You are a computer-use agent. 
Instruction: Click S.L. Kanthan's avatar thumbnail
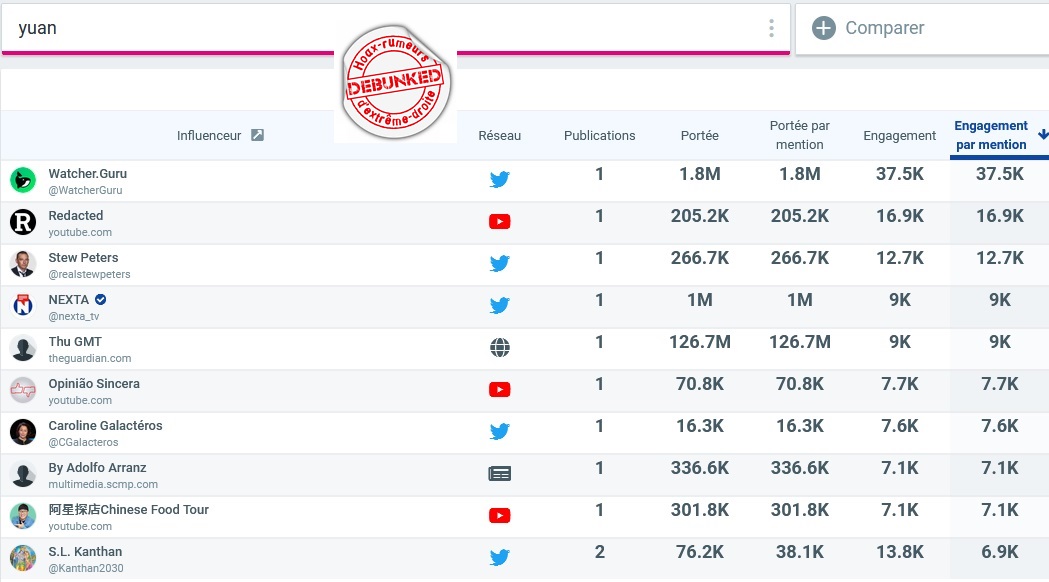(x=23, y=558)
